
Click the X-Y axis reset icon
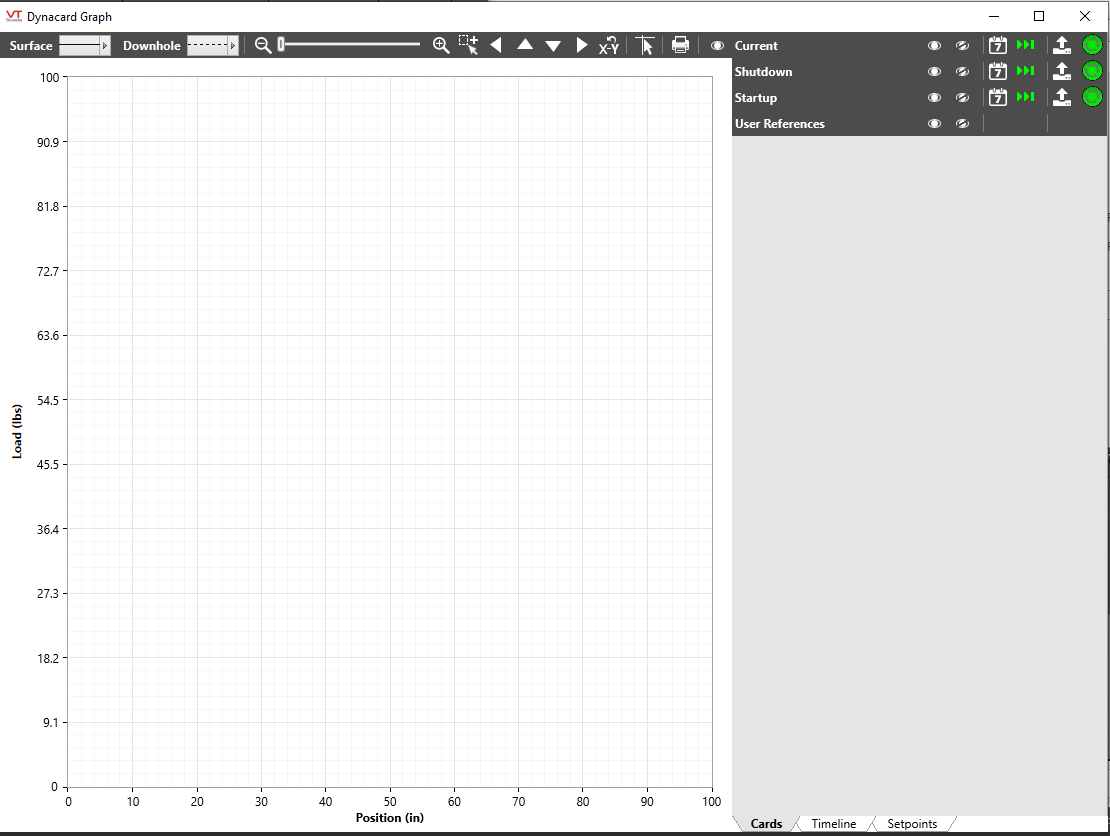tap(609, 45)
